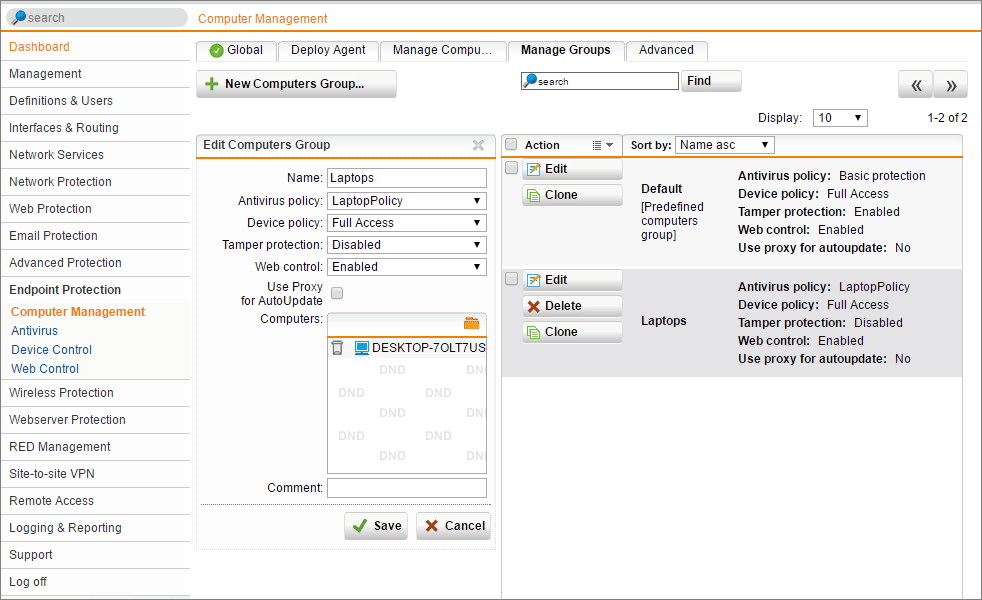The image size is (982, 600).
Task: Click the magnifier icon in sidebar search
Action: click(x=19, y=18)
